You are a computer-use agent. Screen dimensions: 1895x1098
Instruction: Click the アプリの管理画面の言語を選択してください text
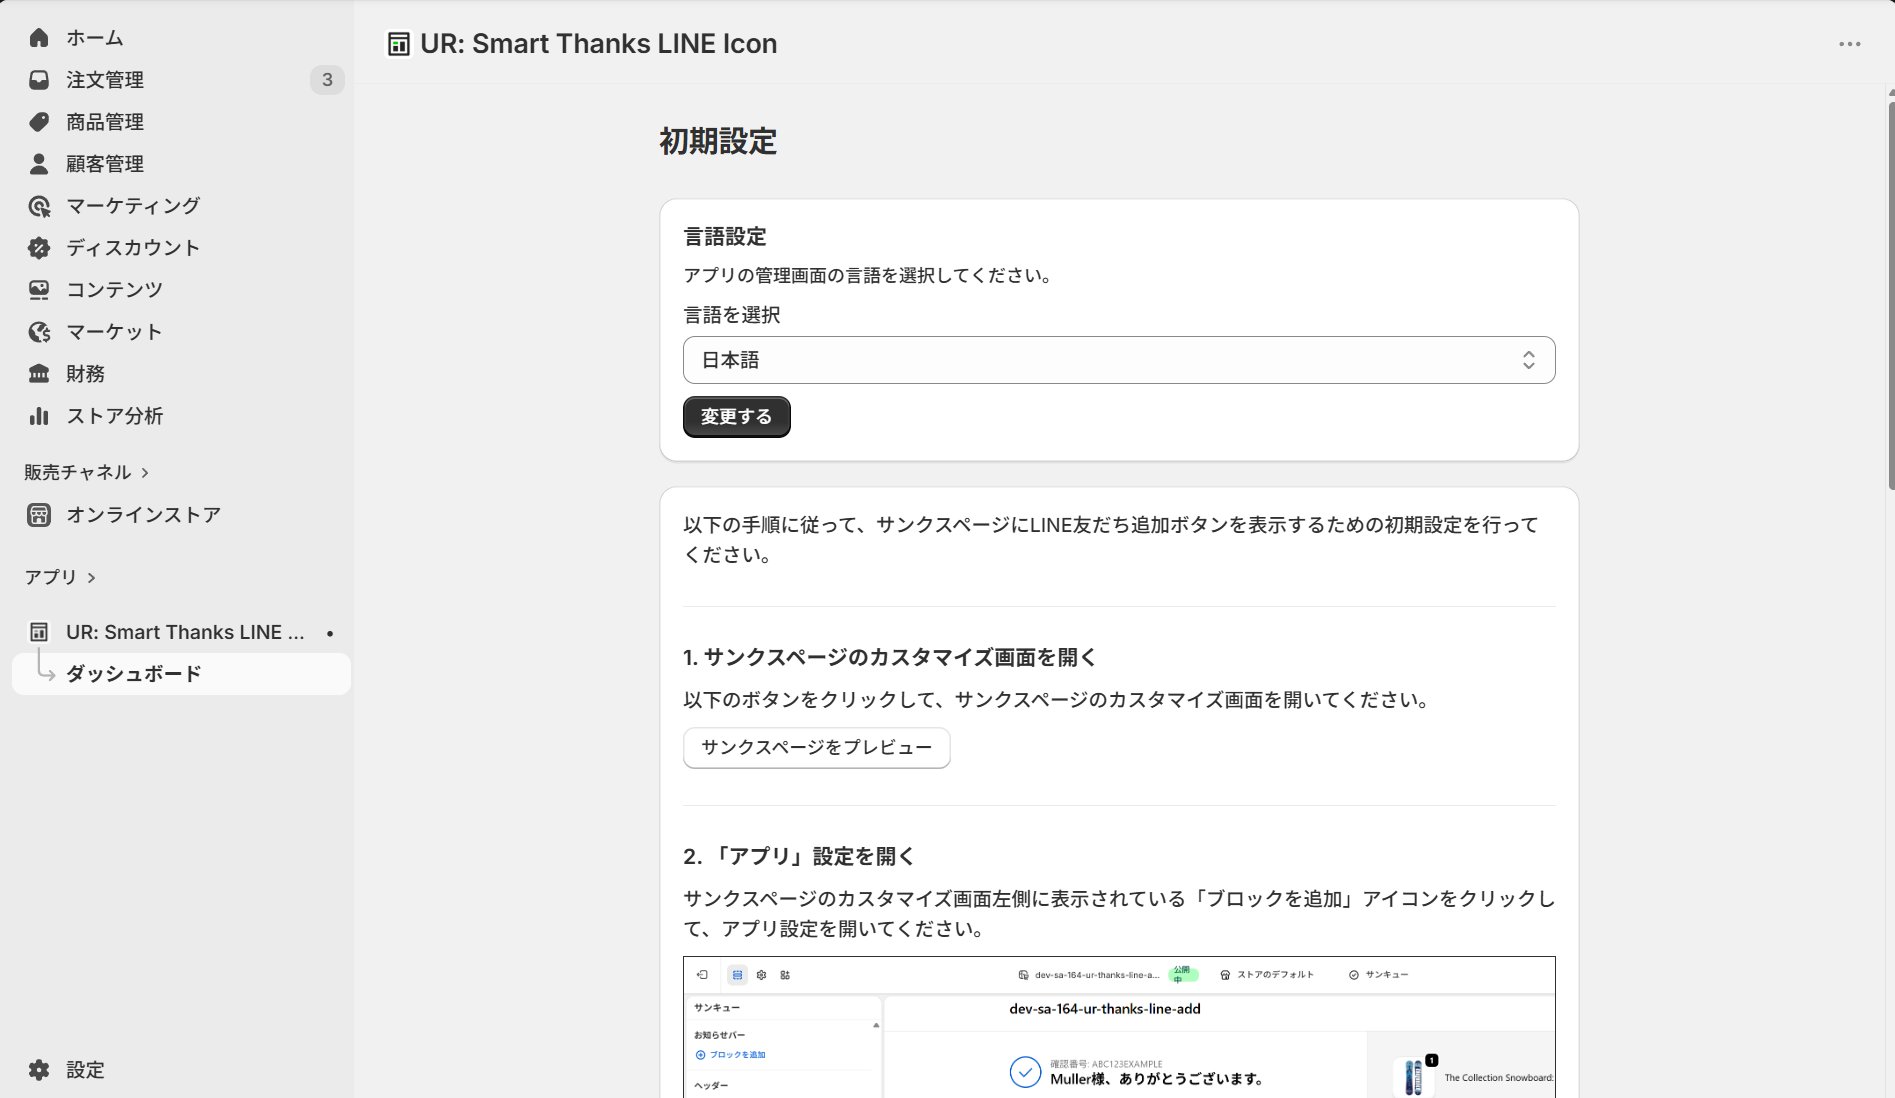pyautogui.click(x=870, y=276)
